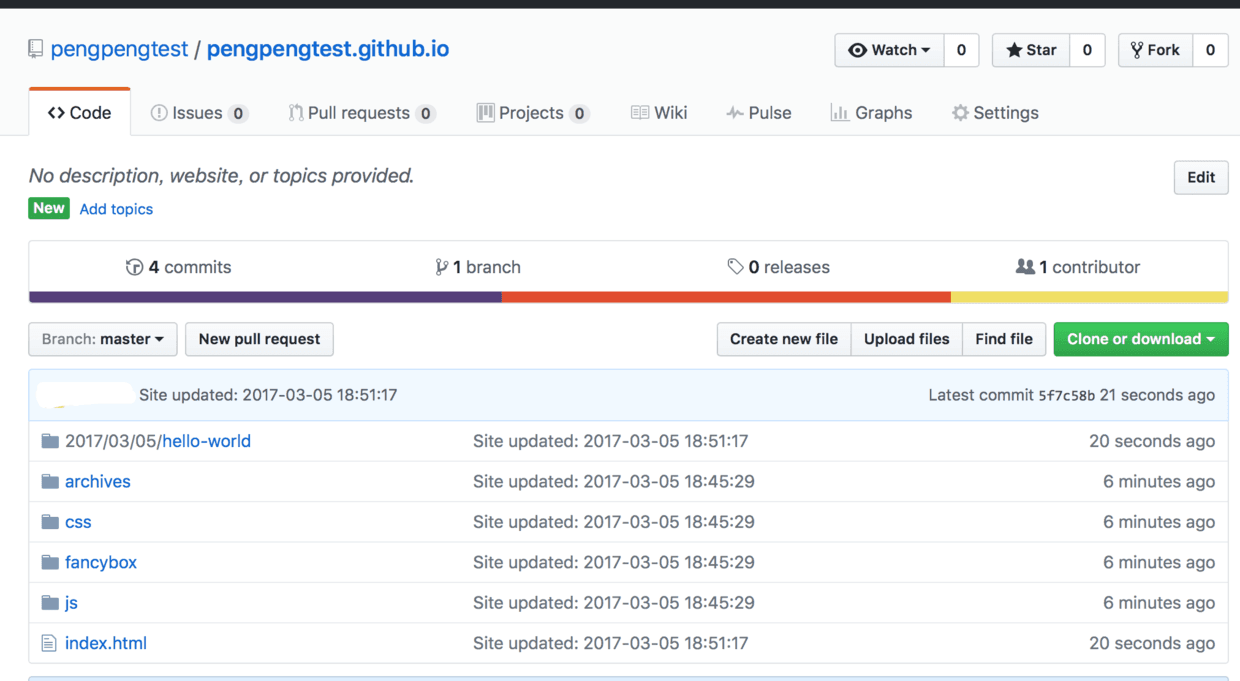Click the folder icon for the archives row
Image resolution: width=1240 pixels, height=681 pixels.
(x=50, y=482)
